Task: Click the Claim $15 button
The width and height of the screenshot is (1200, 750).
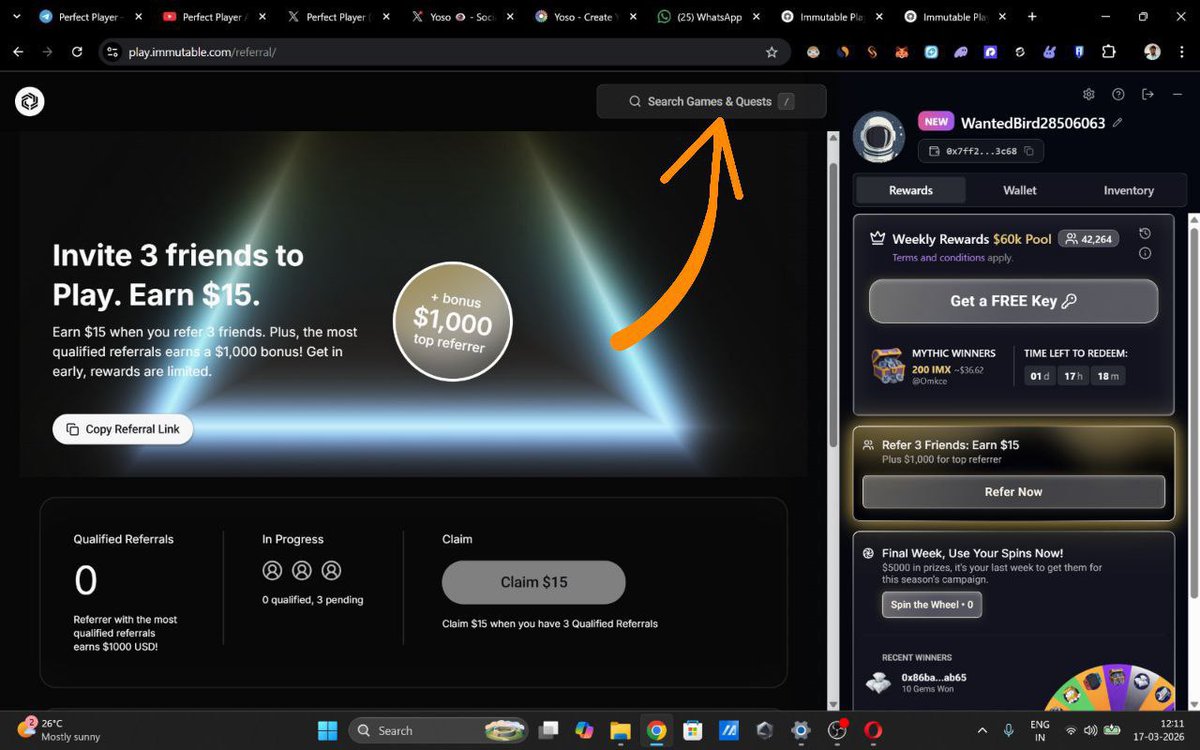Action: pos(534,582)
